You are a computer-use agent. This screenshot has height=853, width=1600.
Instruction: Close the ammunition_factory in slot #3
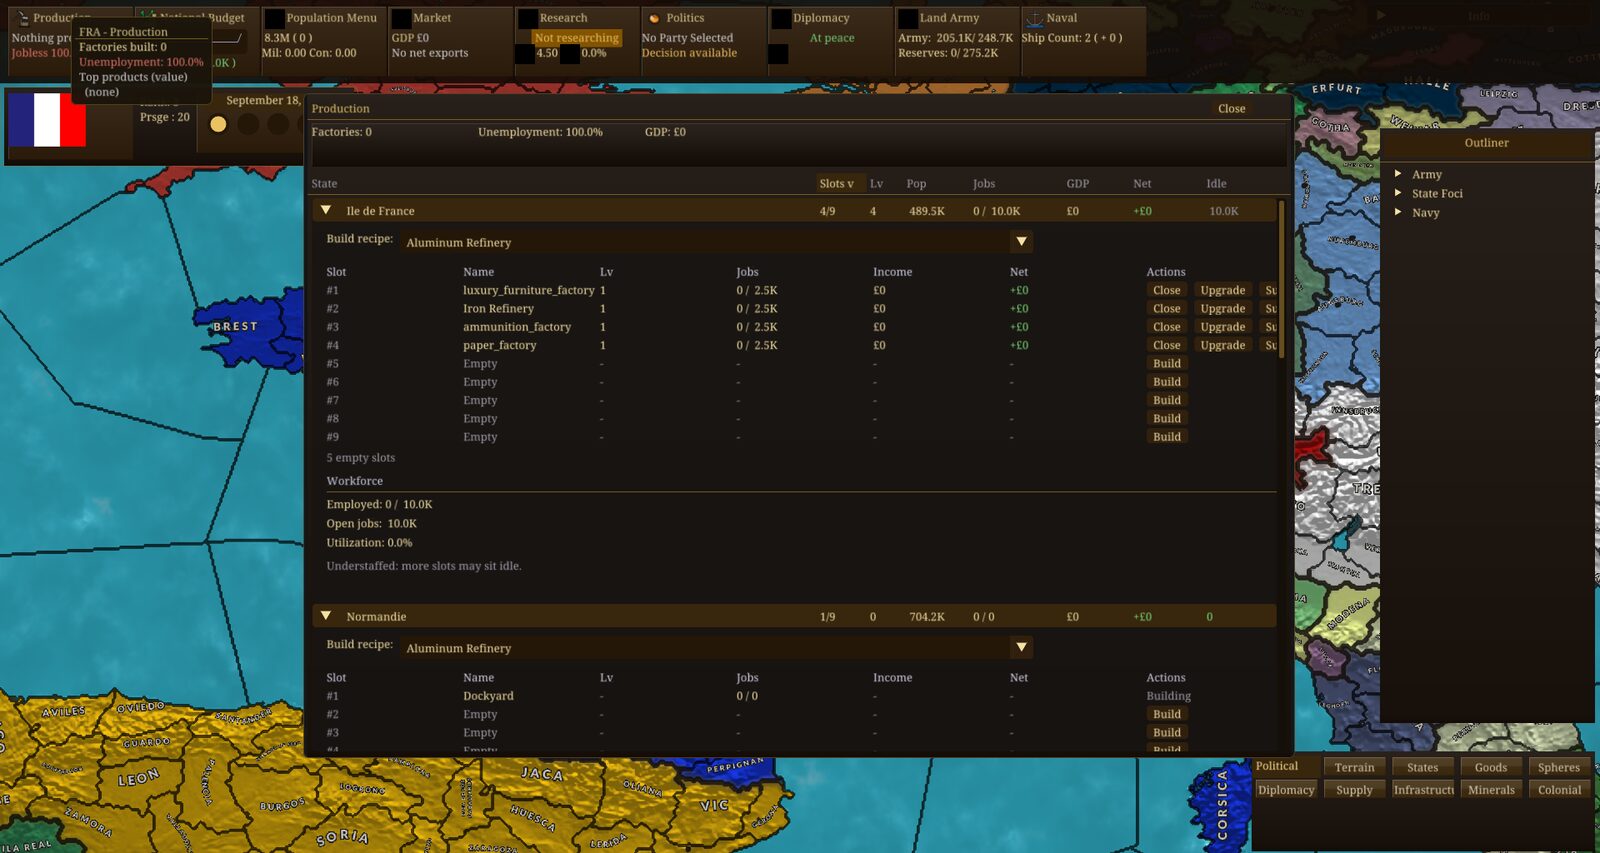pos(1166,326)
